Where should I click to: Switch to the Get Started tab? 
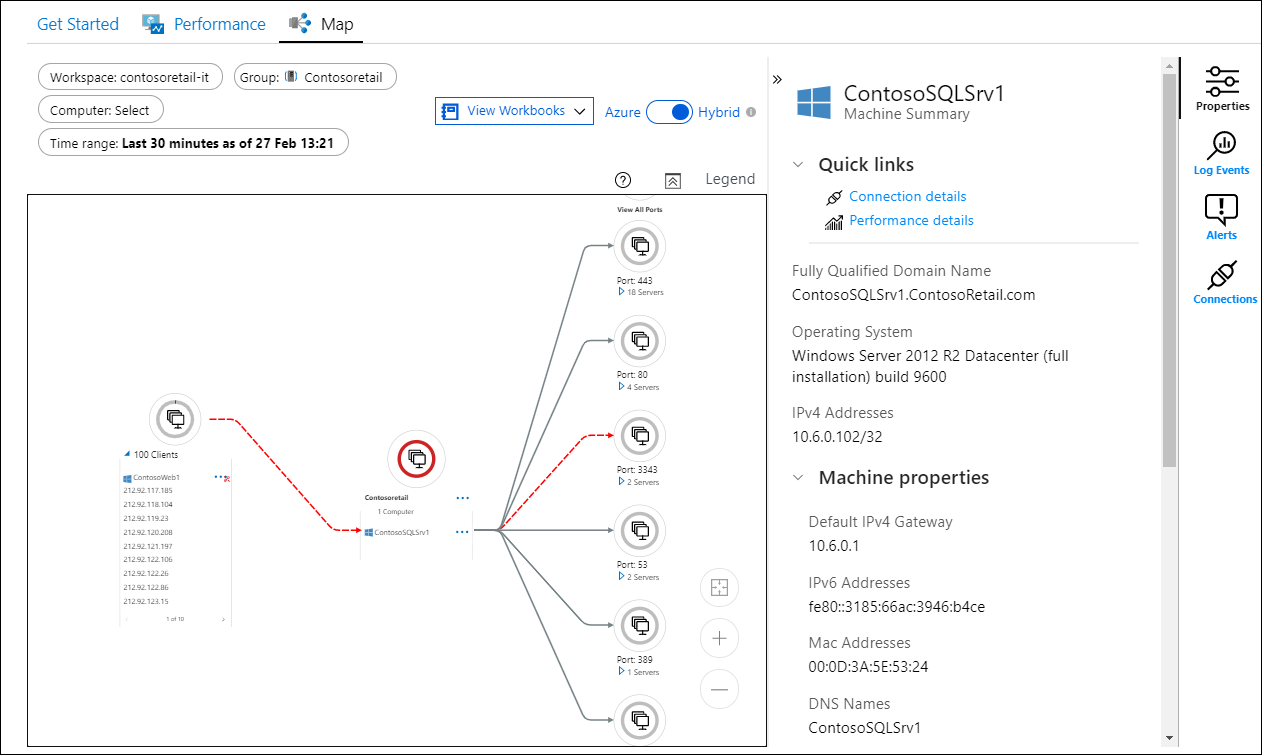(77, 24)
